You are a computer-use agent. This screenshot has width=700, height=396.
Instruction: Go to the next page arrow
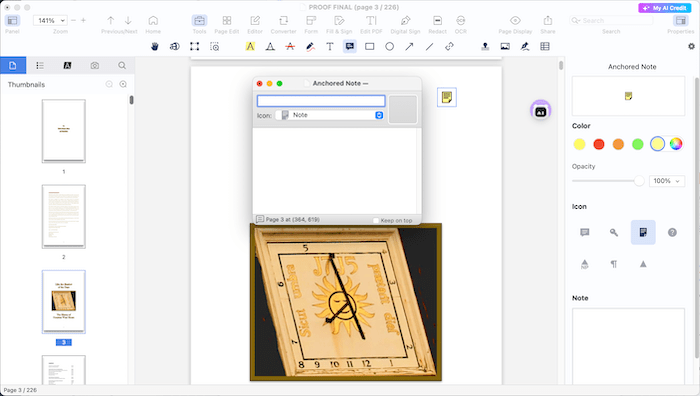click(x=128, y=21)
